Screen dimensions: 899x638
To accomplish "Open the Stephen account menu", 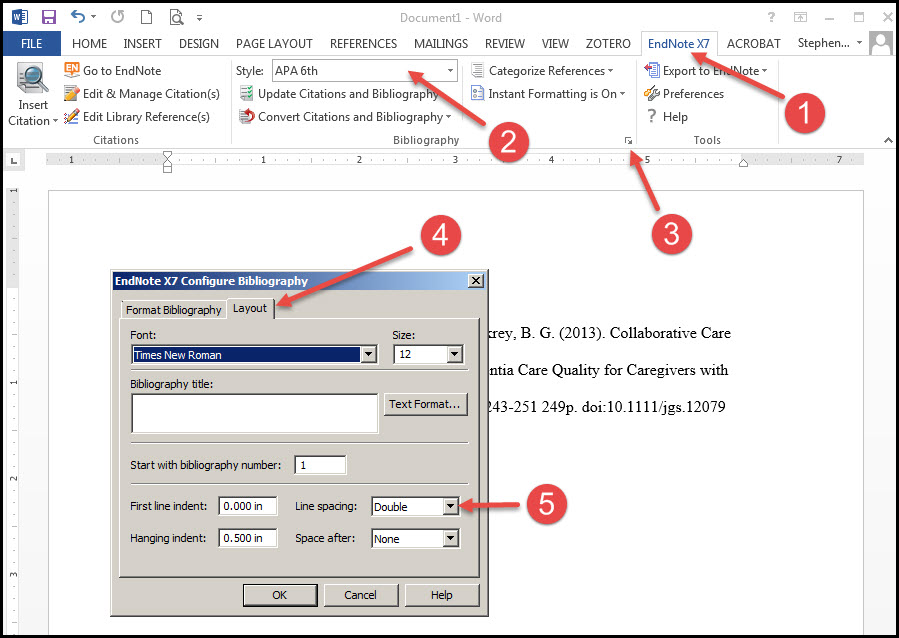I will 830,43.
